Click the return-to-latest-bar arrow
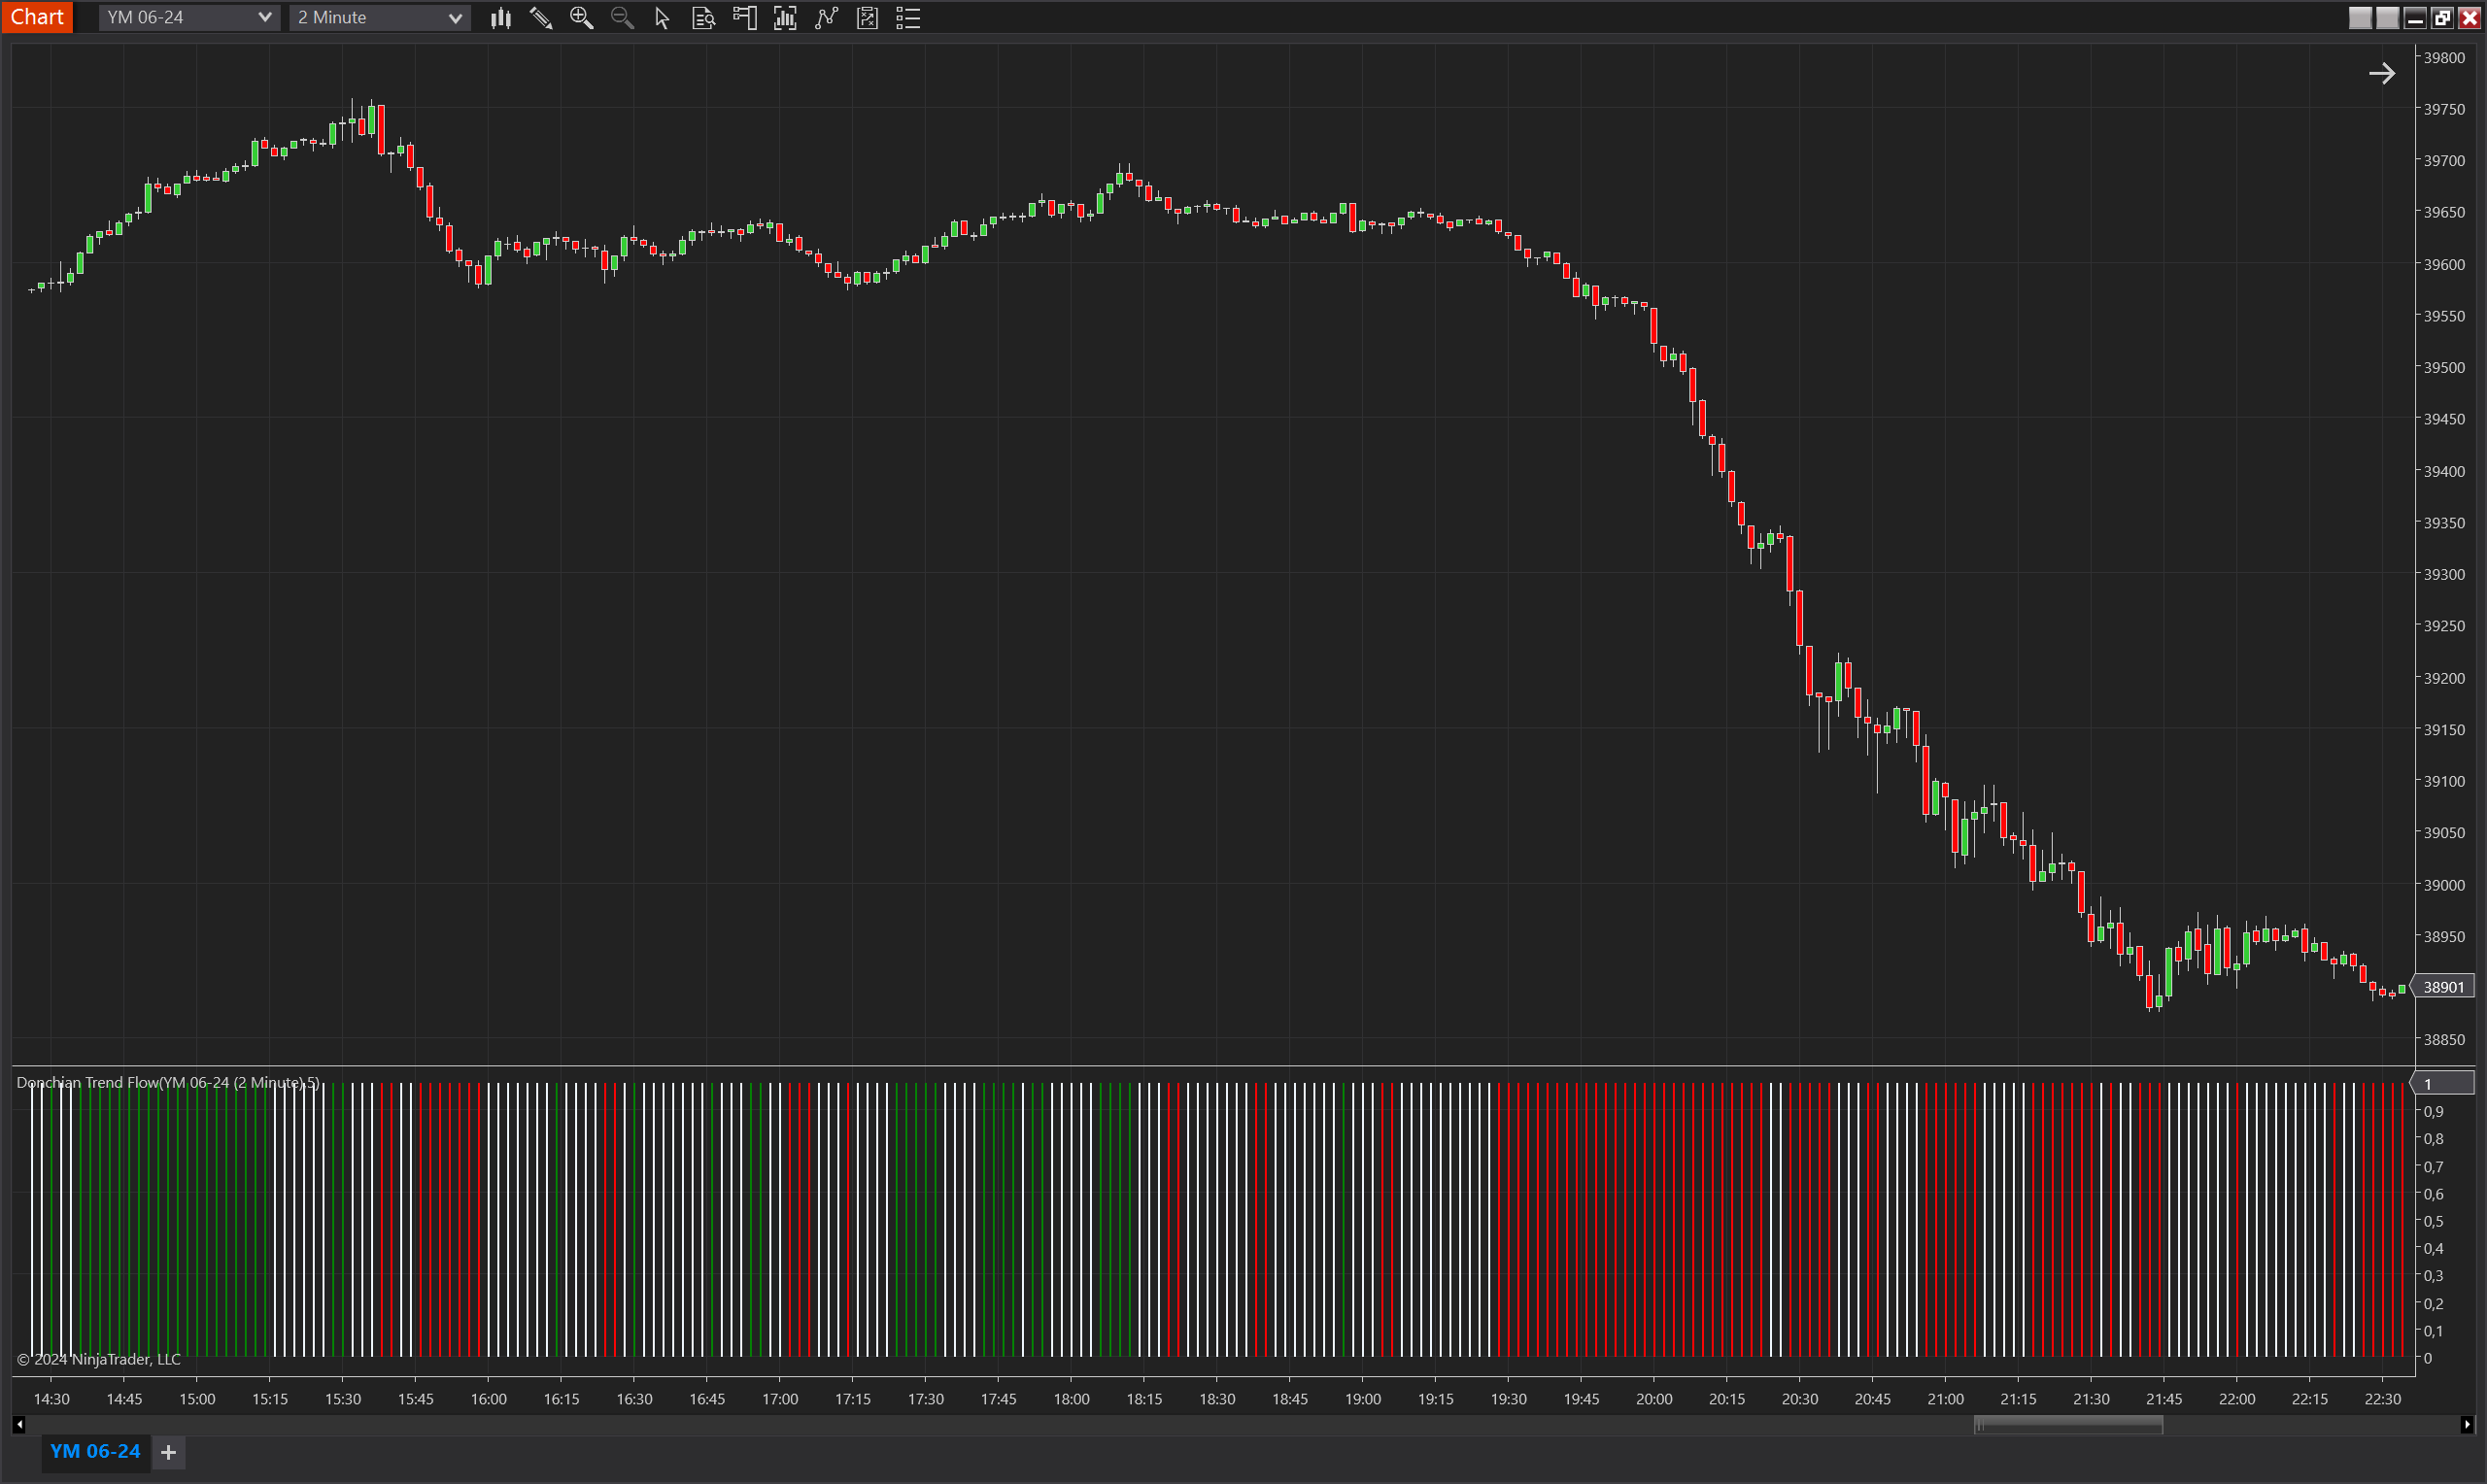 click(x=2381, y=73)
